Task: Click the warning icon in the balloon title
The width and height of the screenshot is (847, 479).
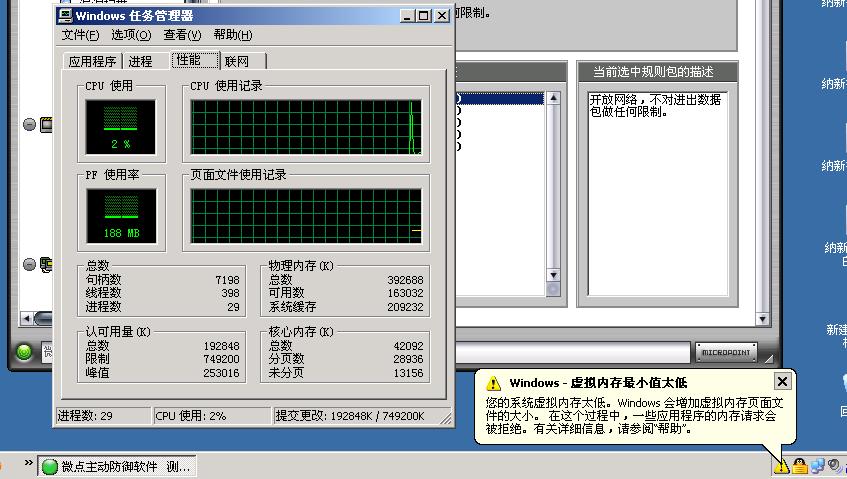Action: click(x=493, y=383)
